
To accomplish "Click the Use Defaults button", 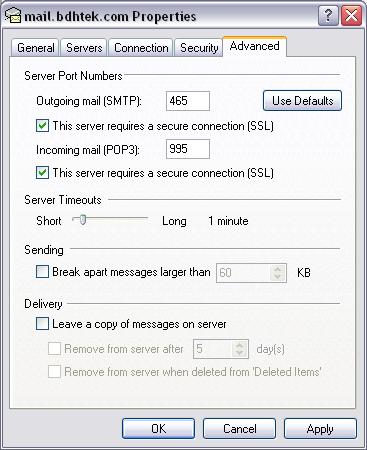I will coord(302,100).
